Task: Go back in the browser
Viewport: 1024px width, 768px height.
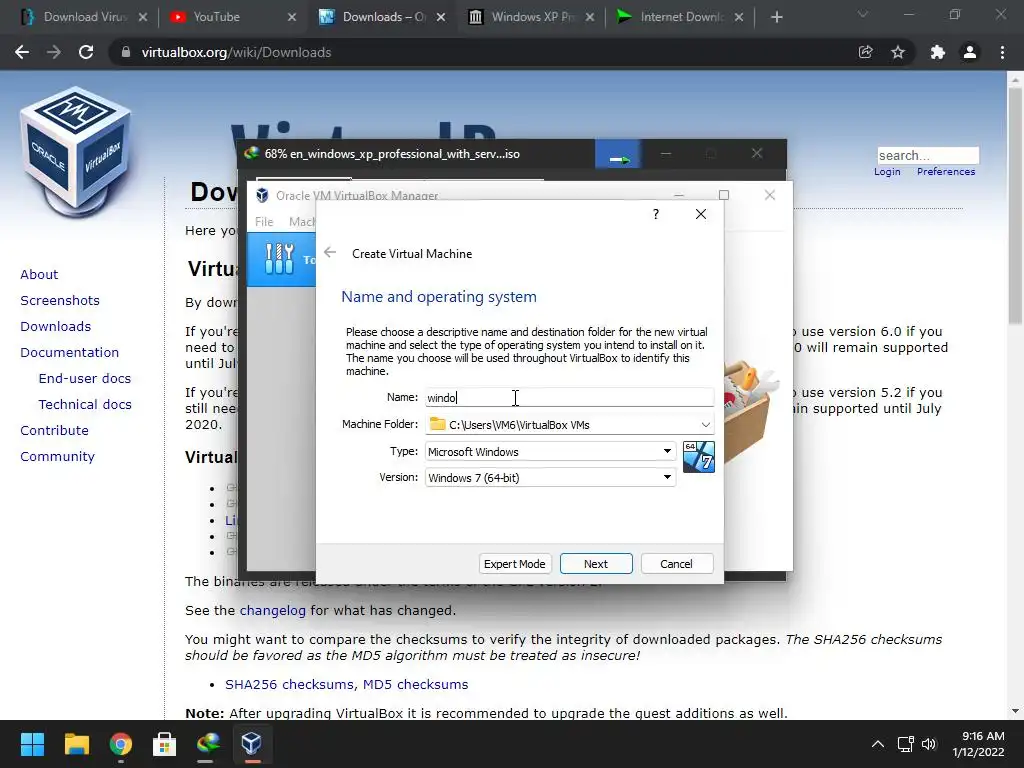Action: tap(22, 52)
